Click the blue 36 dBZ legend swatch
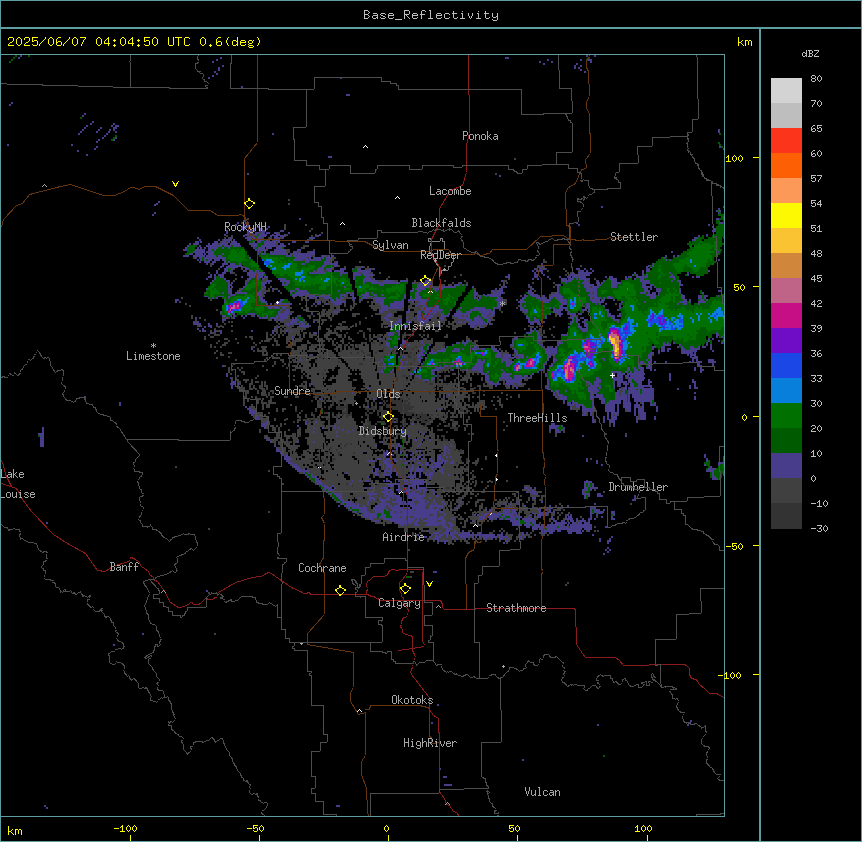862x842 pixels. pyautogui.click(x=786, y=365)
